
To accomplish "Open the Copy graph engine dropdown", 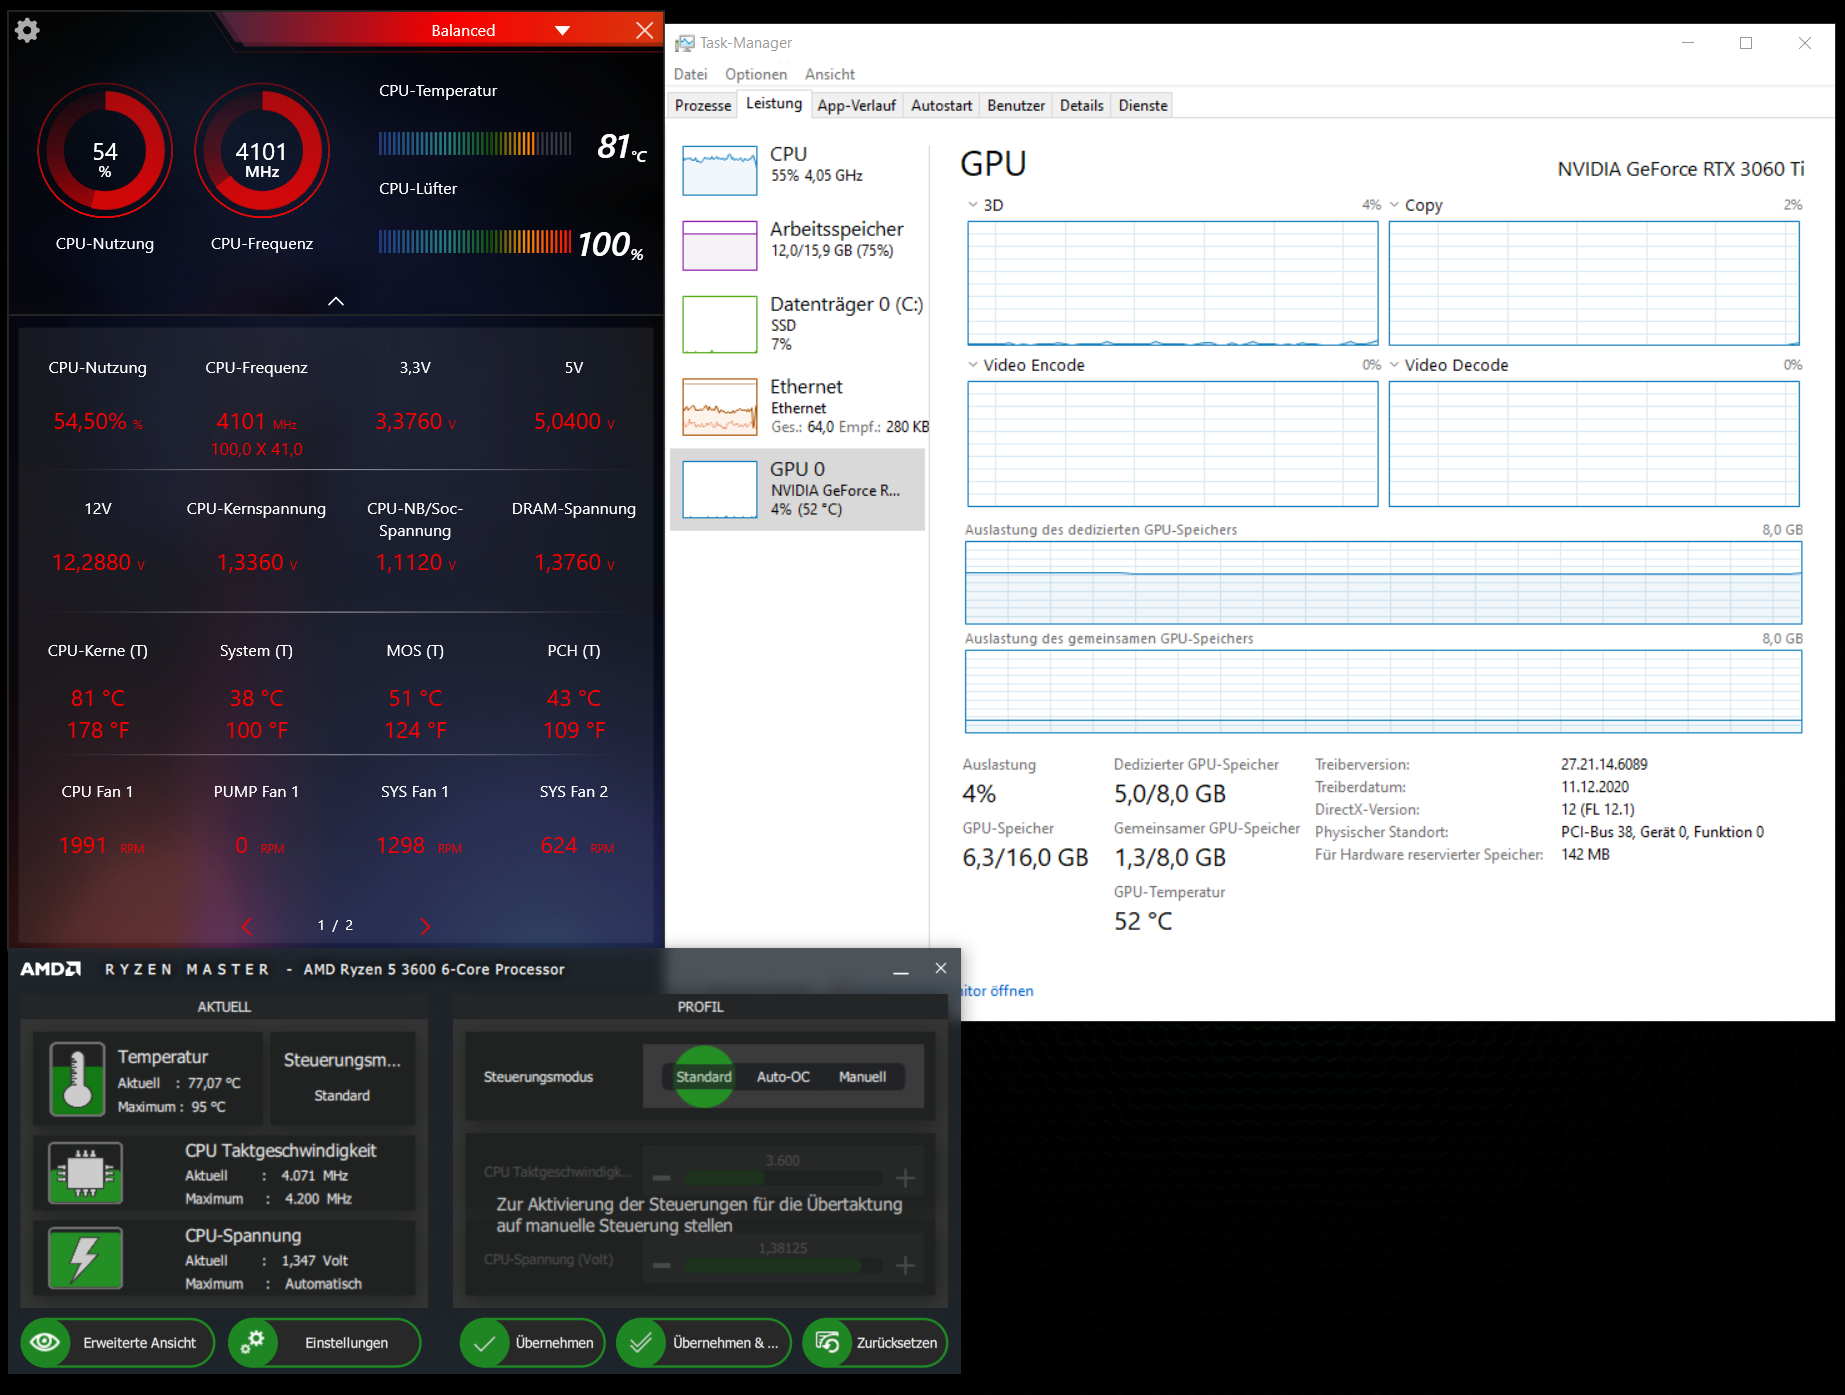I will 1394,205.
